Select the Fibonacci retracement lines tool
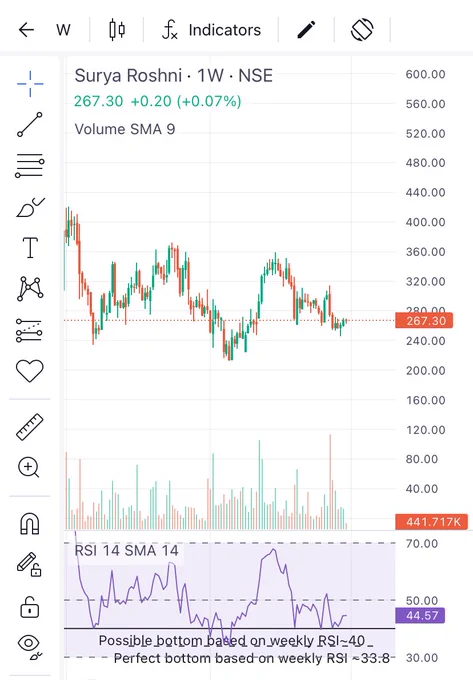Screen dimensions: 473x680 coord(30,165)
